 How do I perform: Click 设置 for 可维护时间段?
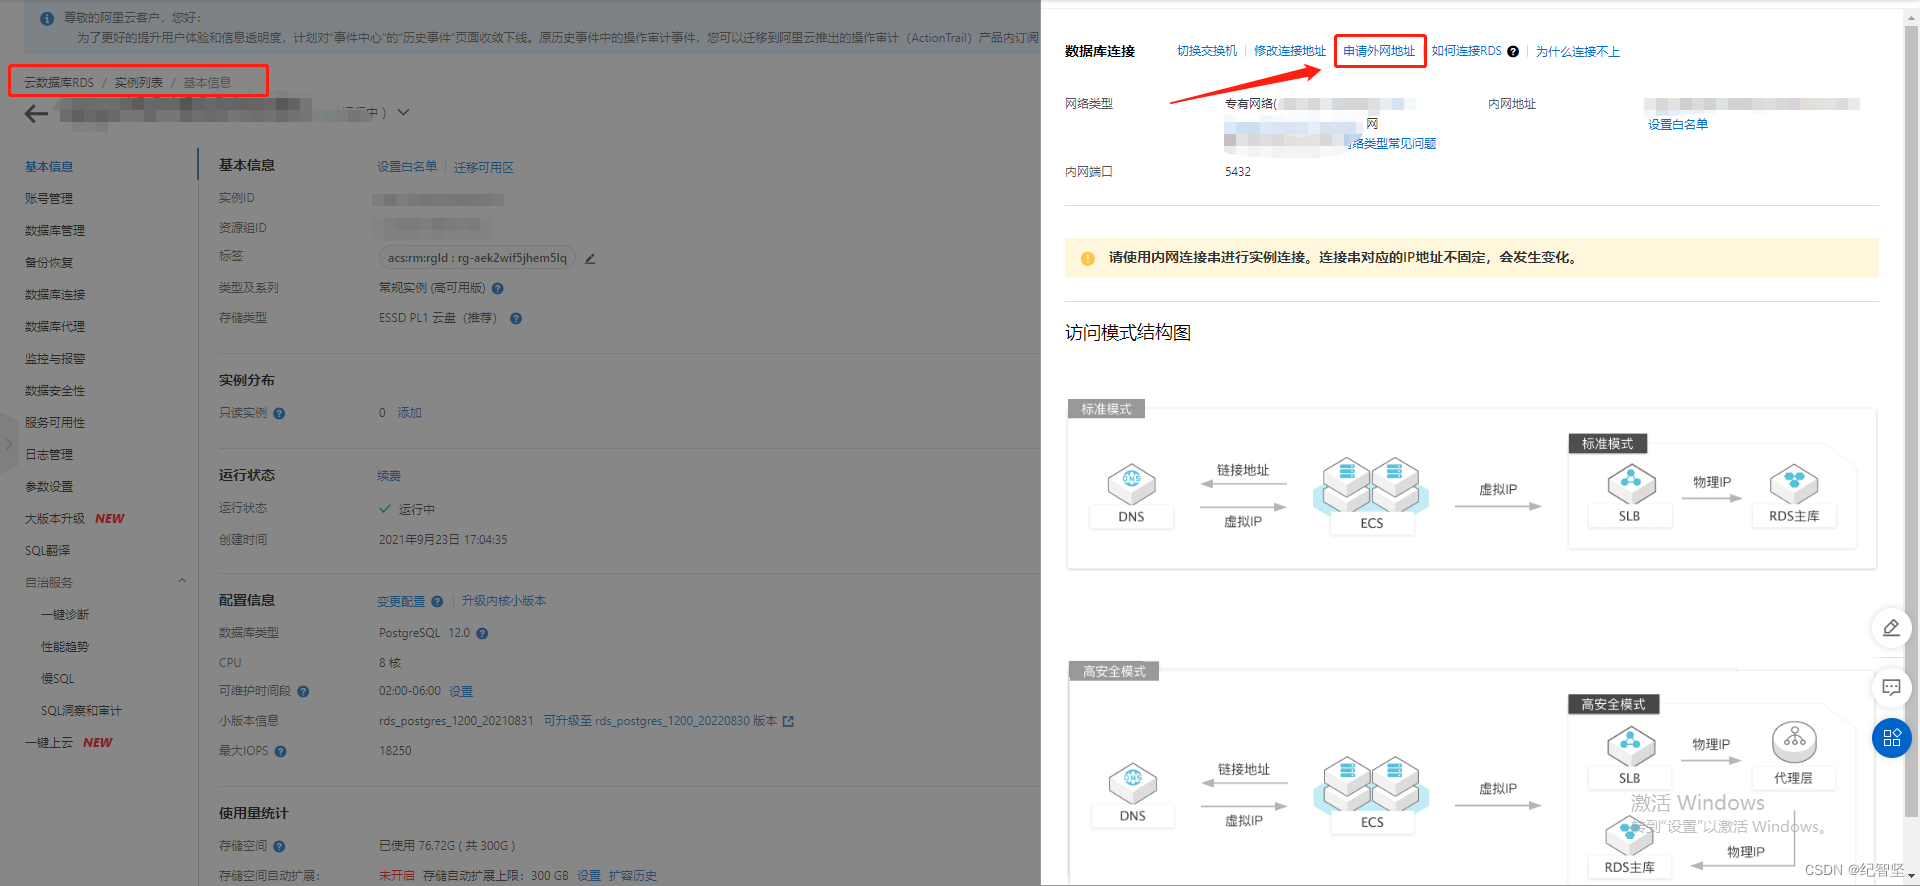pyautogui.click(x=461, y=691)
